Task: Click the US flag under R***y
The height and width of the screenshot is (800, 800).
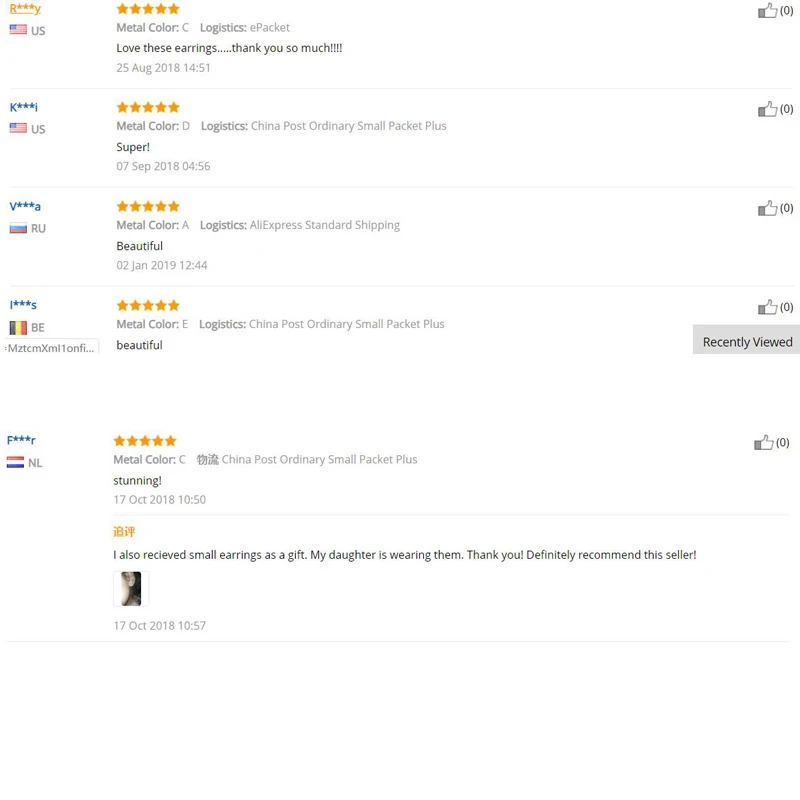Action: coord(18,30)
